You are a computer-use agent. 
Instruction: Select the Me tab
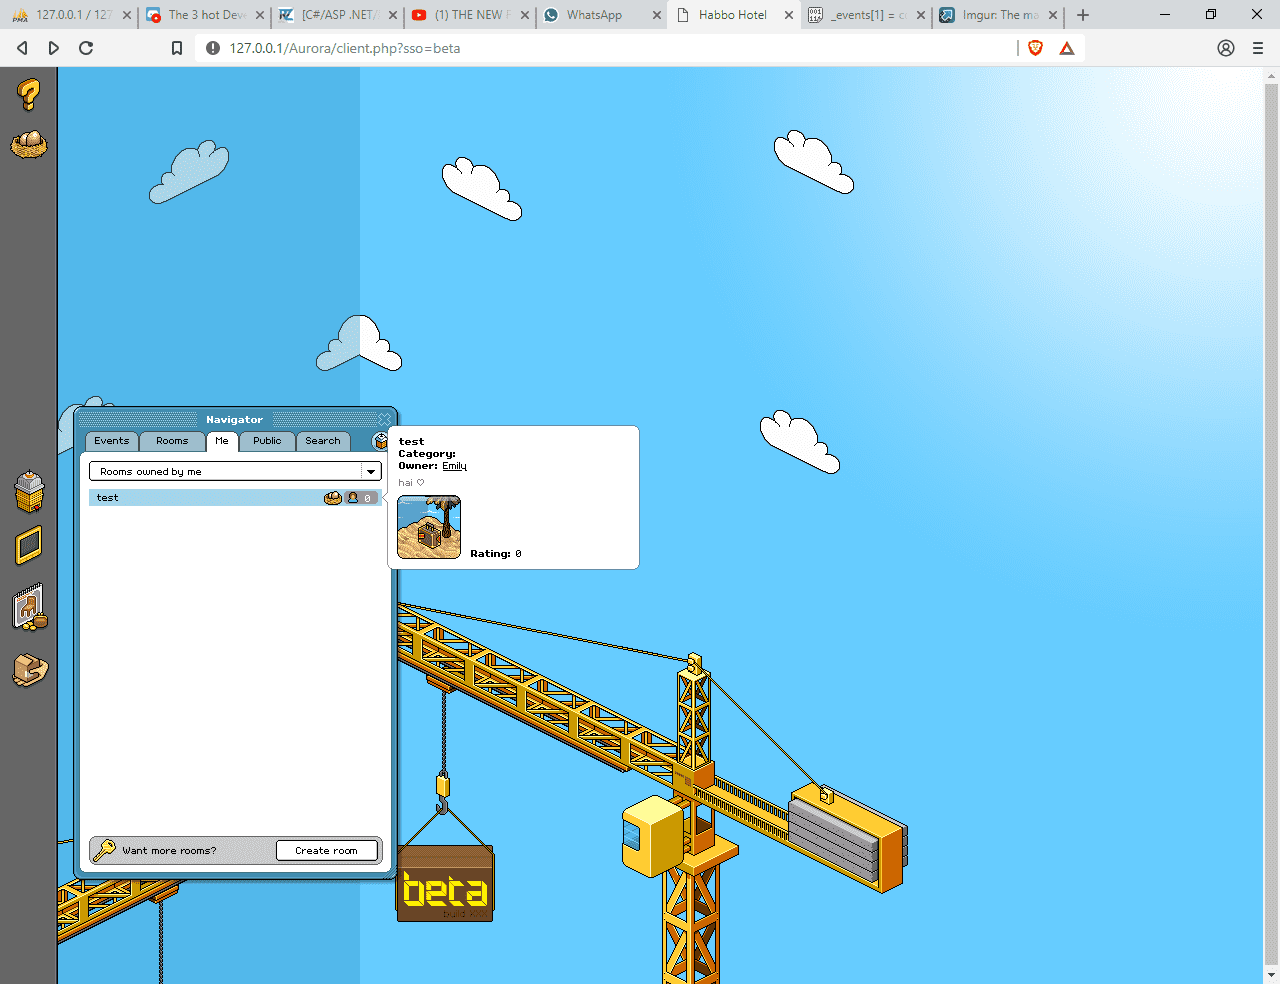click(222, 441)
